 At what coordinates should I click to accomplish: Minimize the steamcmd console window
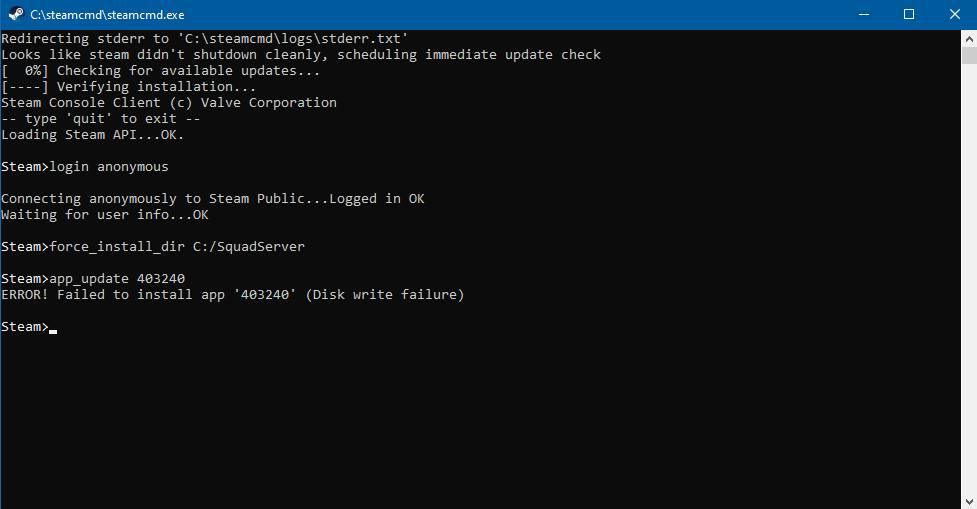[x=864, y=14]
